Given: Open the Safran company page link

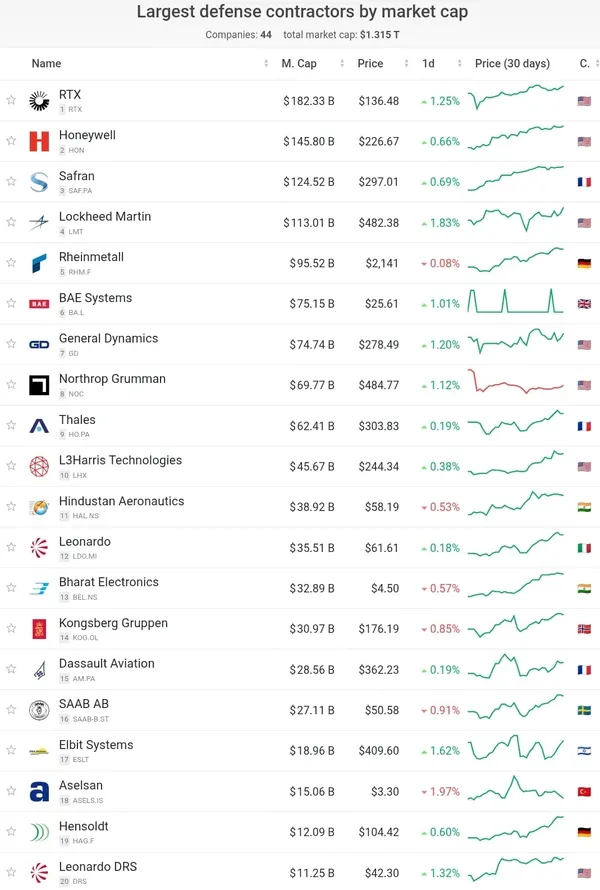Looking at the screenshot, I should [x=77, y=176].
